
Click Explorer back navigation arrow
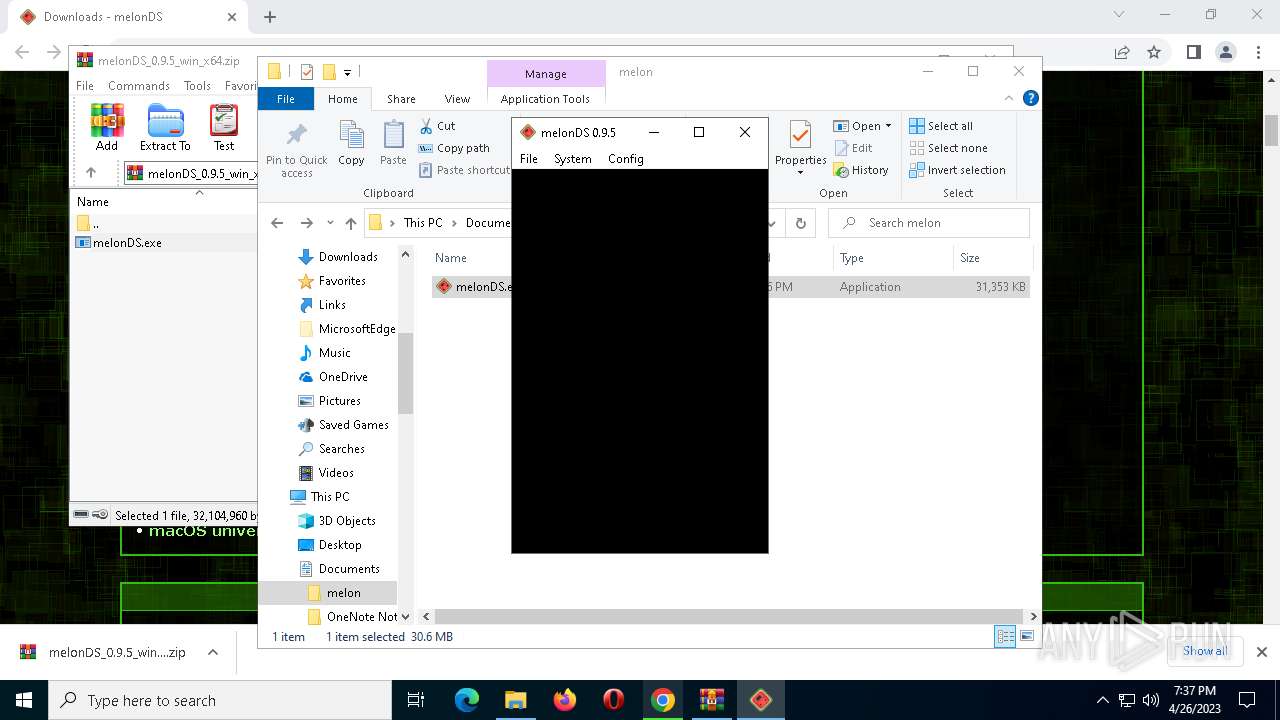[278, 223]
